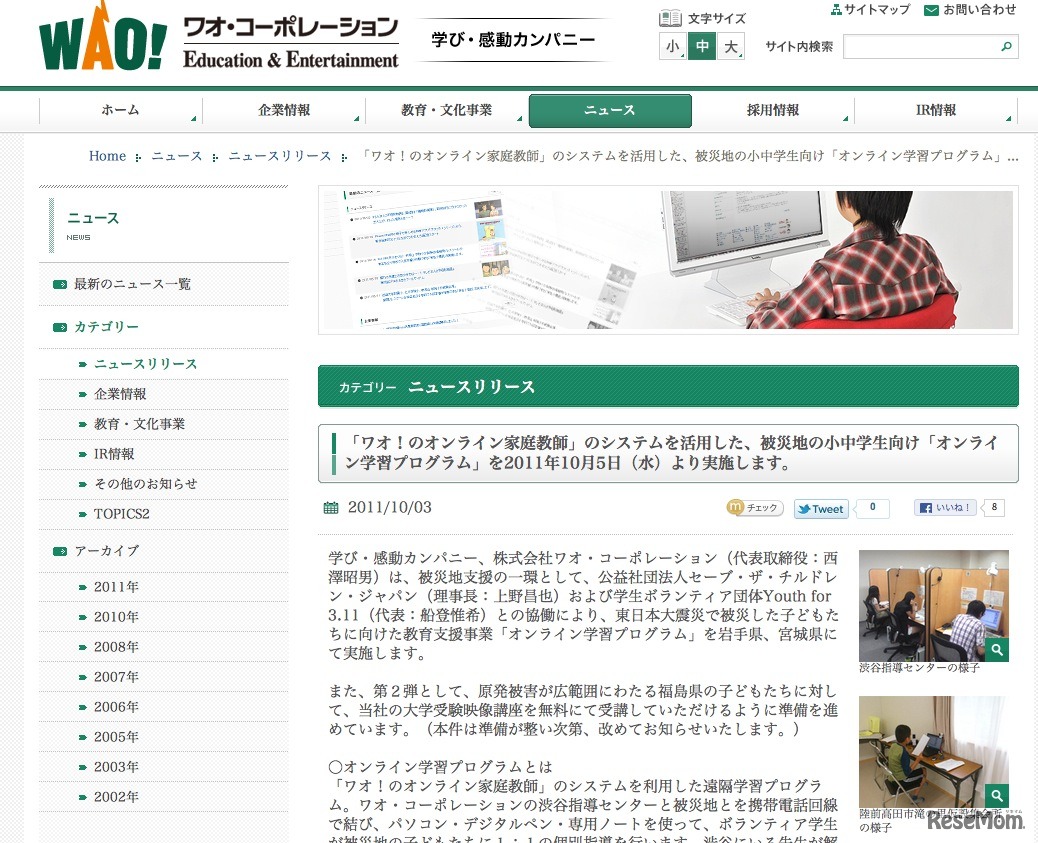Open the 2011年 archive
The width and height of the screenshot is (1038, 843).
[x=117, y=587]
